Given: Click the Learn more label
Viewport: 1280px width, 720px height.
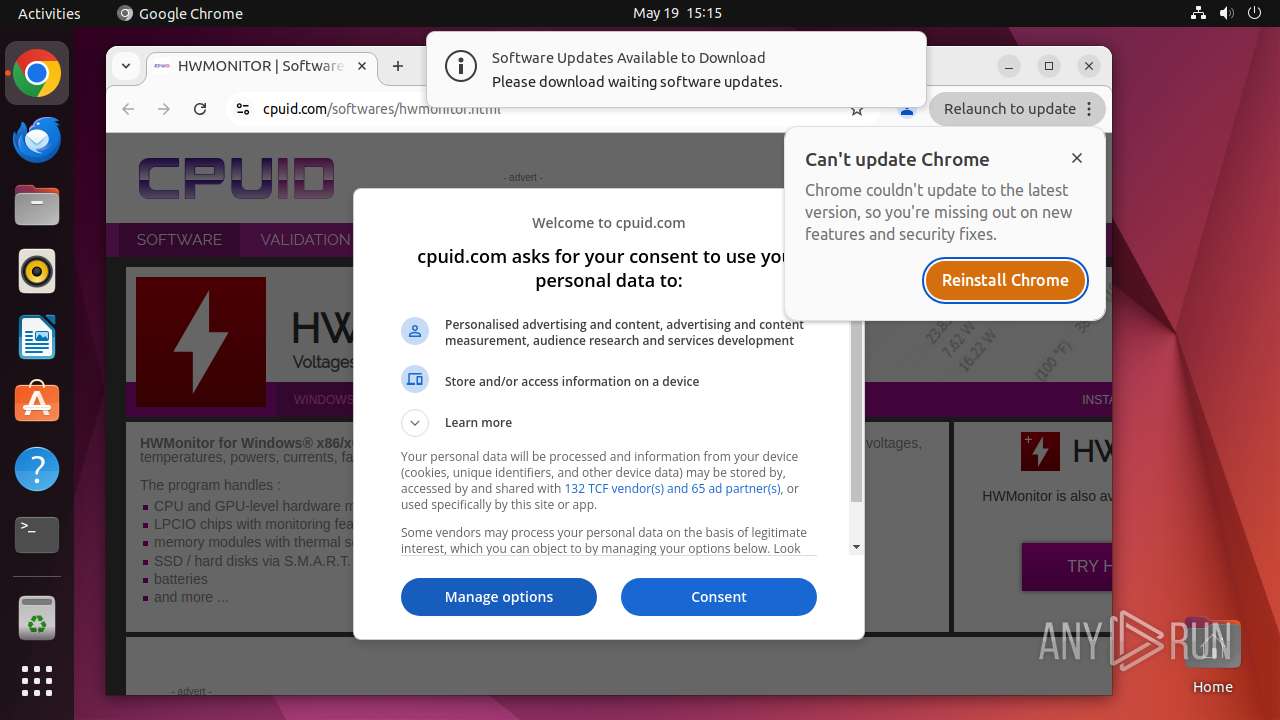Looking at the screenshot, I should pyautogui.click(x=478, y=423).
